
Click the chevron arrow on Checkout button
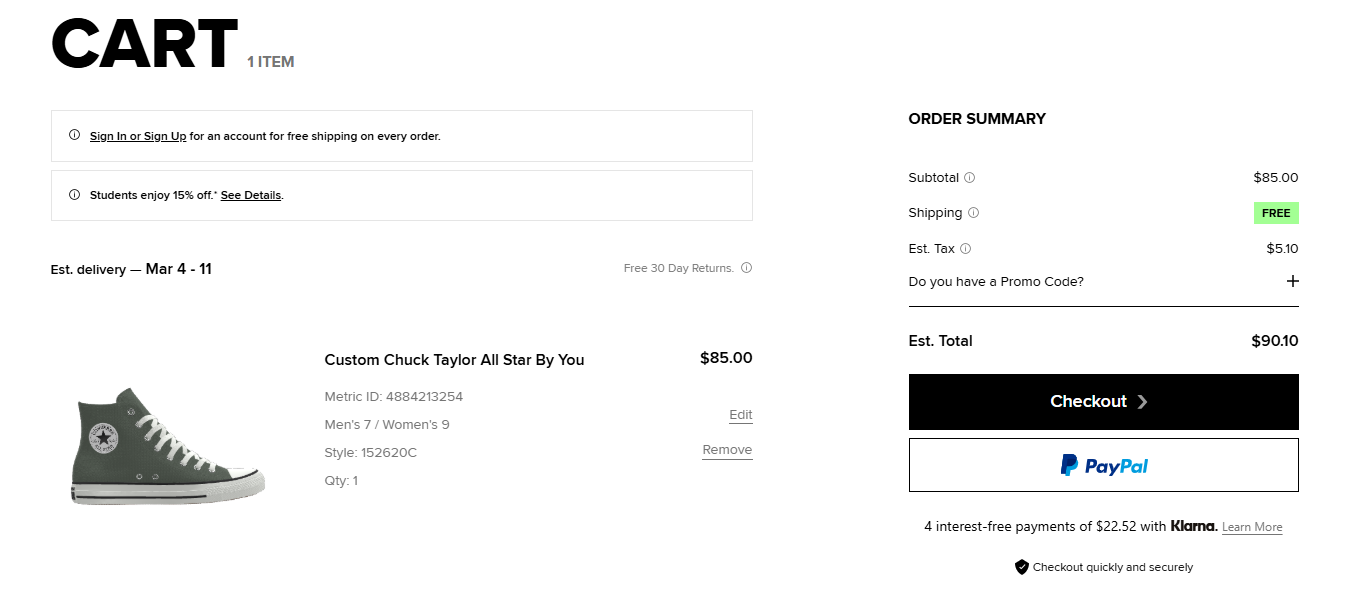coord(1142,402)
